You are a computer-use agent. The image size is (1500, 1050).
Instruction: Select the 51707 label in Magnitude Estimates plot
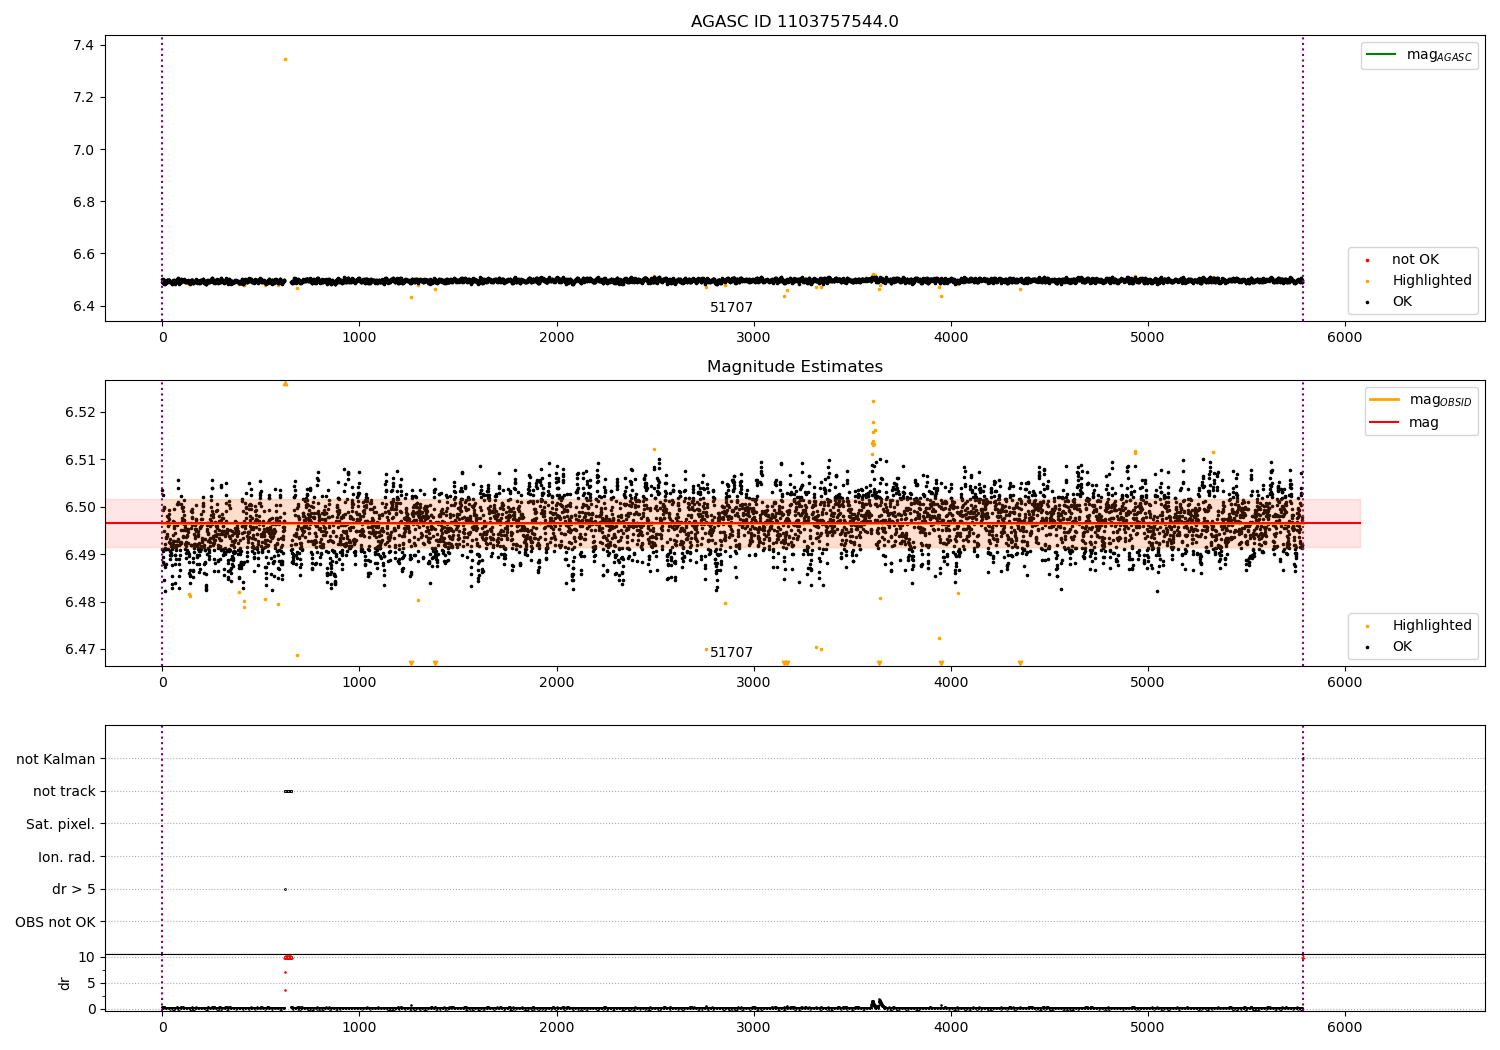[x=731, y=653]
